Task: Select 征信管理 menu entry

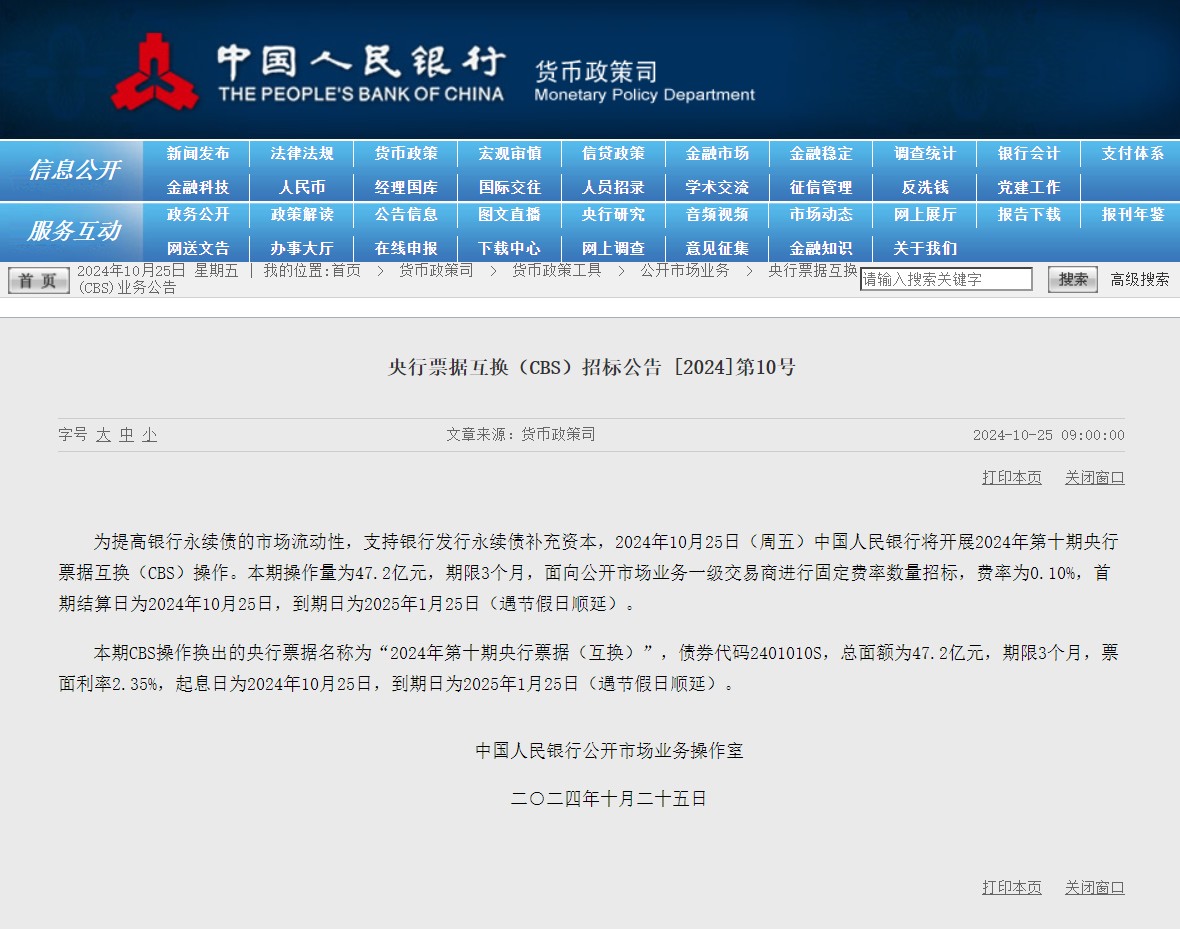Action: point(821,187)
